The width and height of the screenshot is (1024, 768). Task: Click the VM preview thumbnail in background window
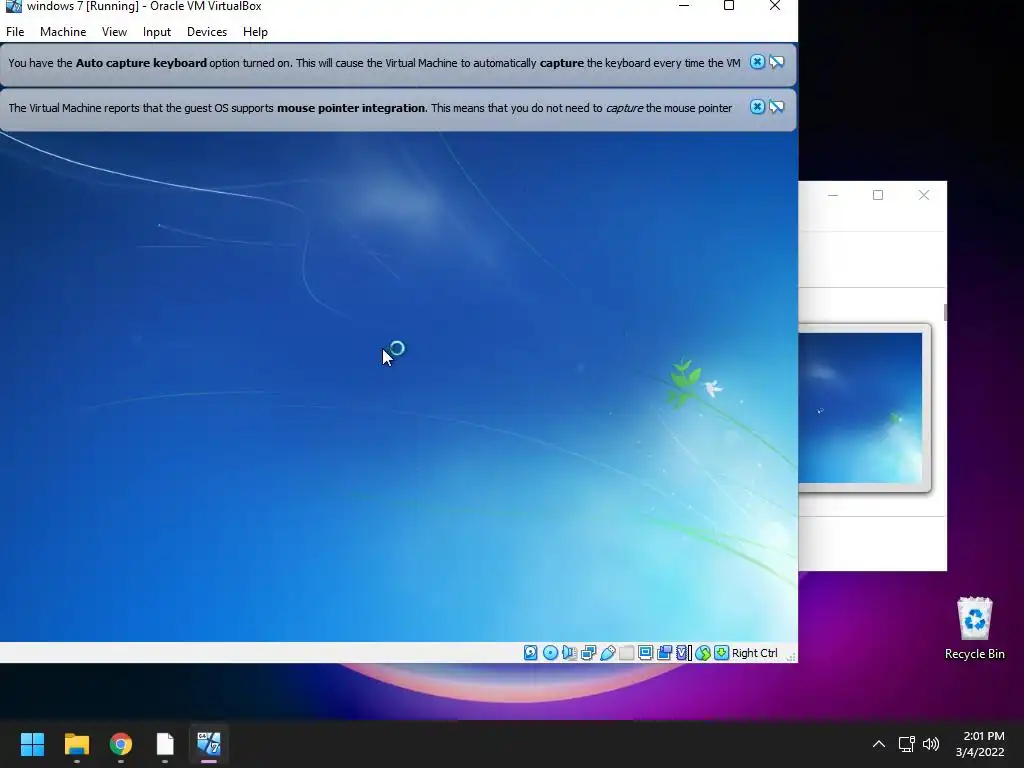pos(860,408)
